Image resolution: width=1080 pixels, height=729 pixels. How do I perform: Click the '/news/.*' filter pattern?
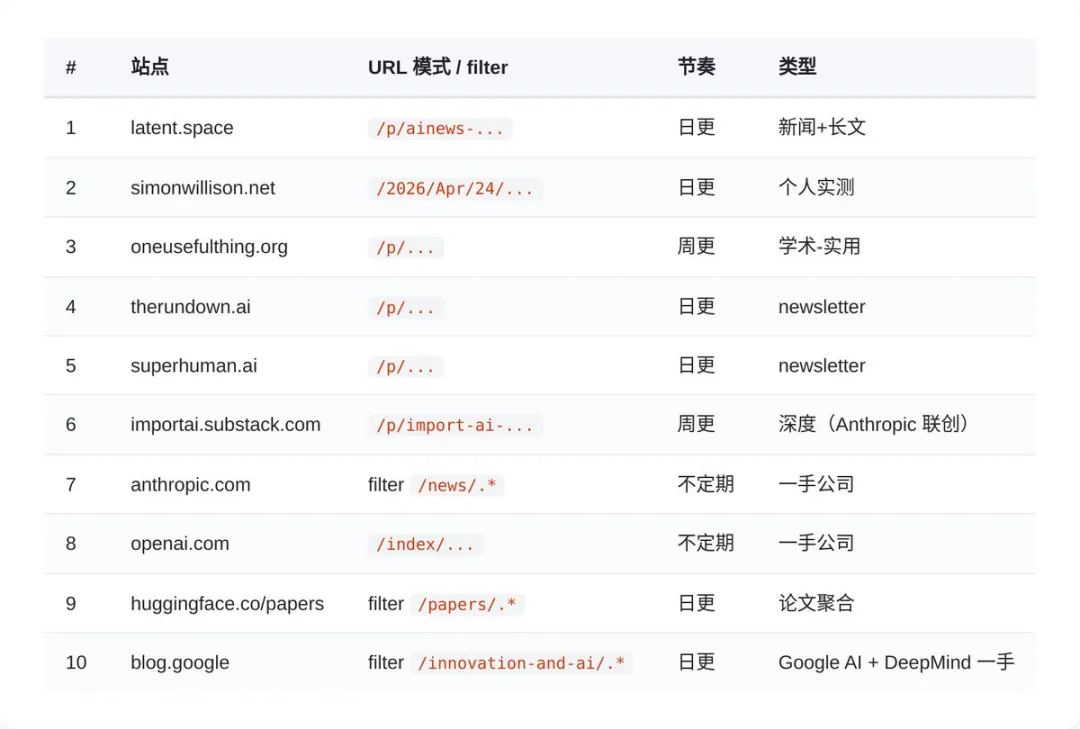[x=457, y=485]
